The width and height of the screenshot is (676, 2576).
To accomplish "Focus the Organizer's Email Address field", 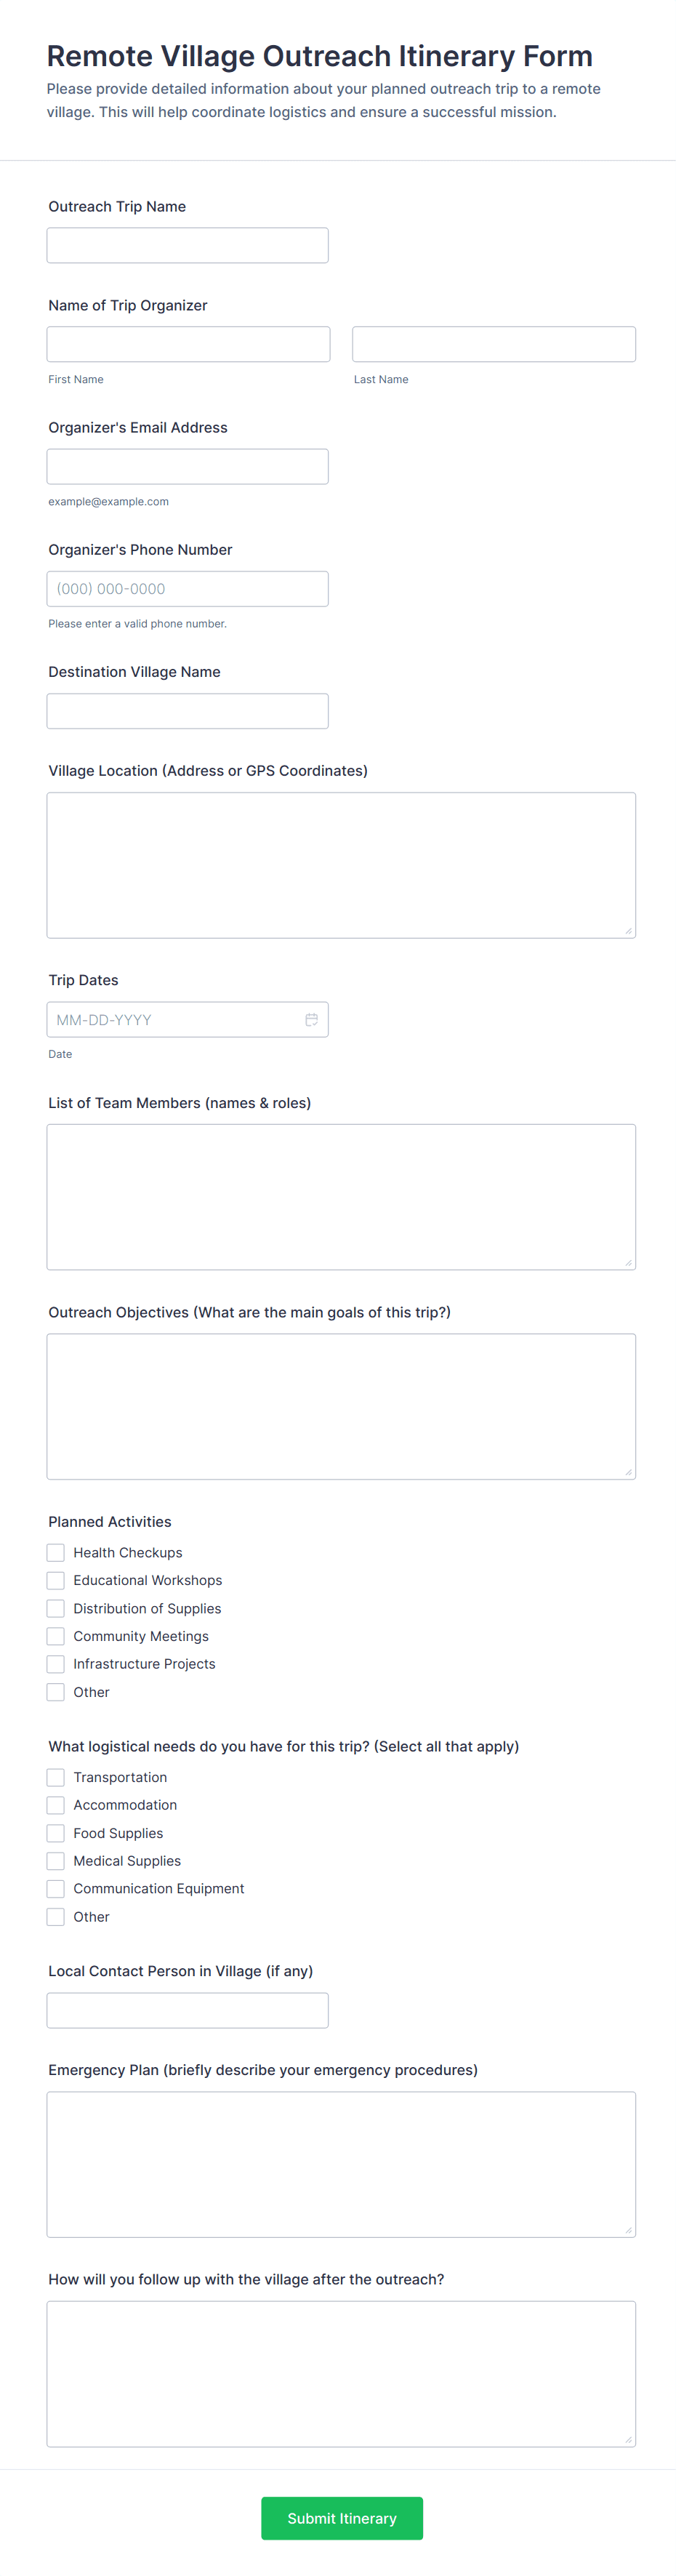I will pyautogui.click(x=187, y=467).
